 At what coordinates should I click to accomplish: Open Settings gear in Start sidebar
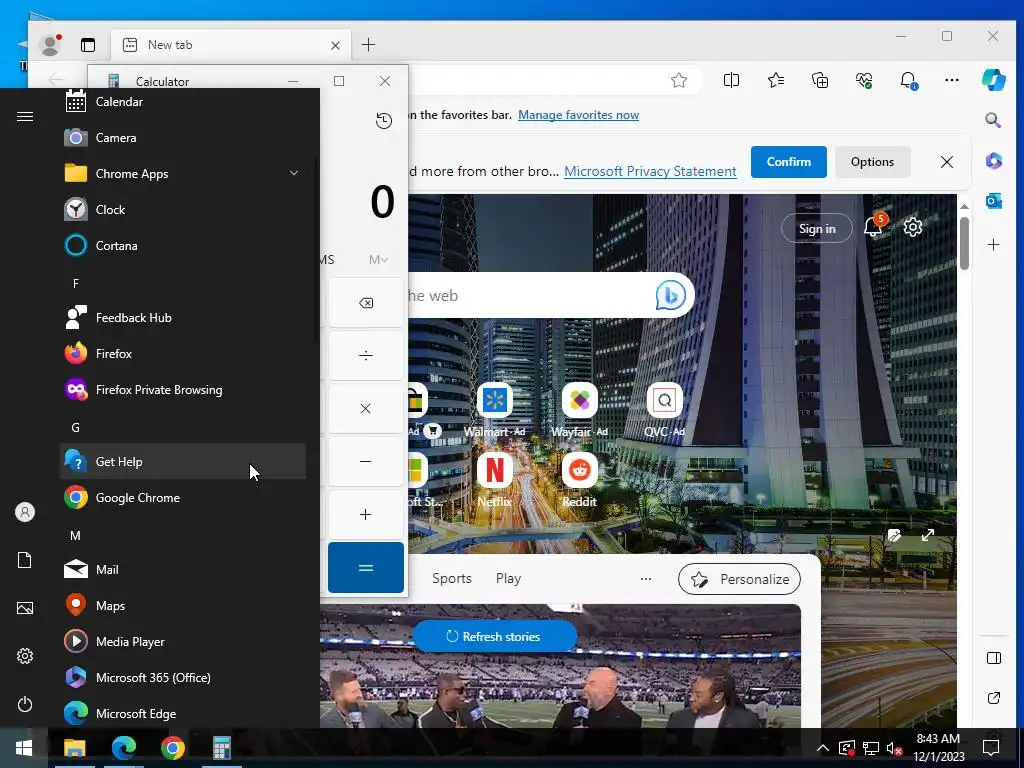(x=25, y=656)
